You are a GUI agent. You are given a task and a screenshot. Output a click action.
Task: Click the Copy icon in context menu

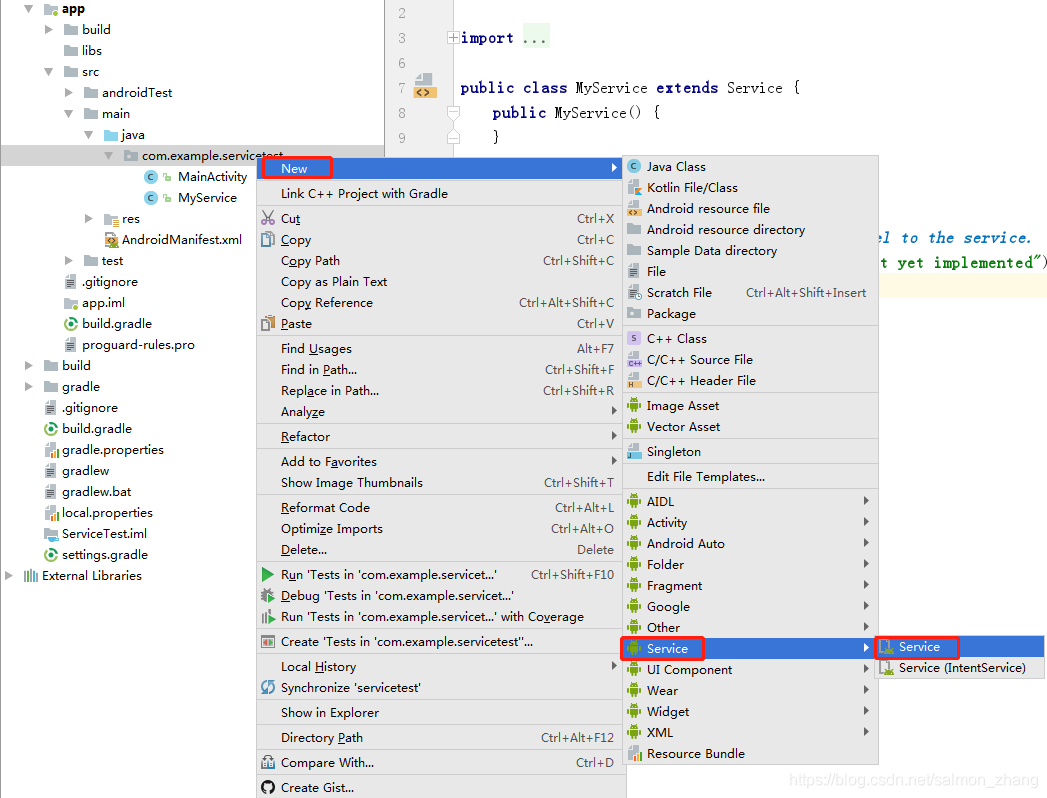[x=268, y=239]
